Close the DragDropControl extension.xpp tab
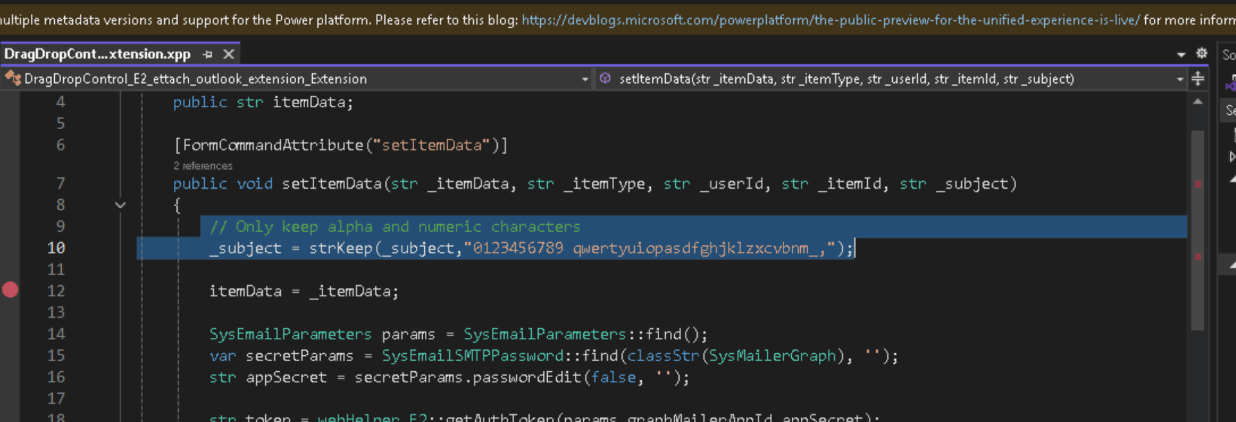Screen dimensions: 1236x422 point(228,55)
